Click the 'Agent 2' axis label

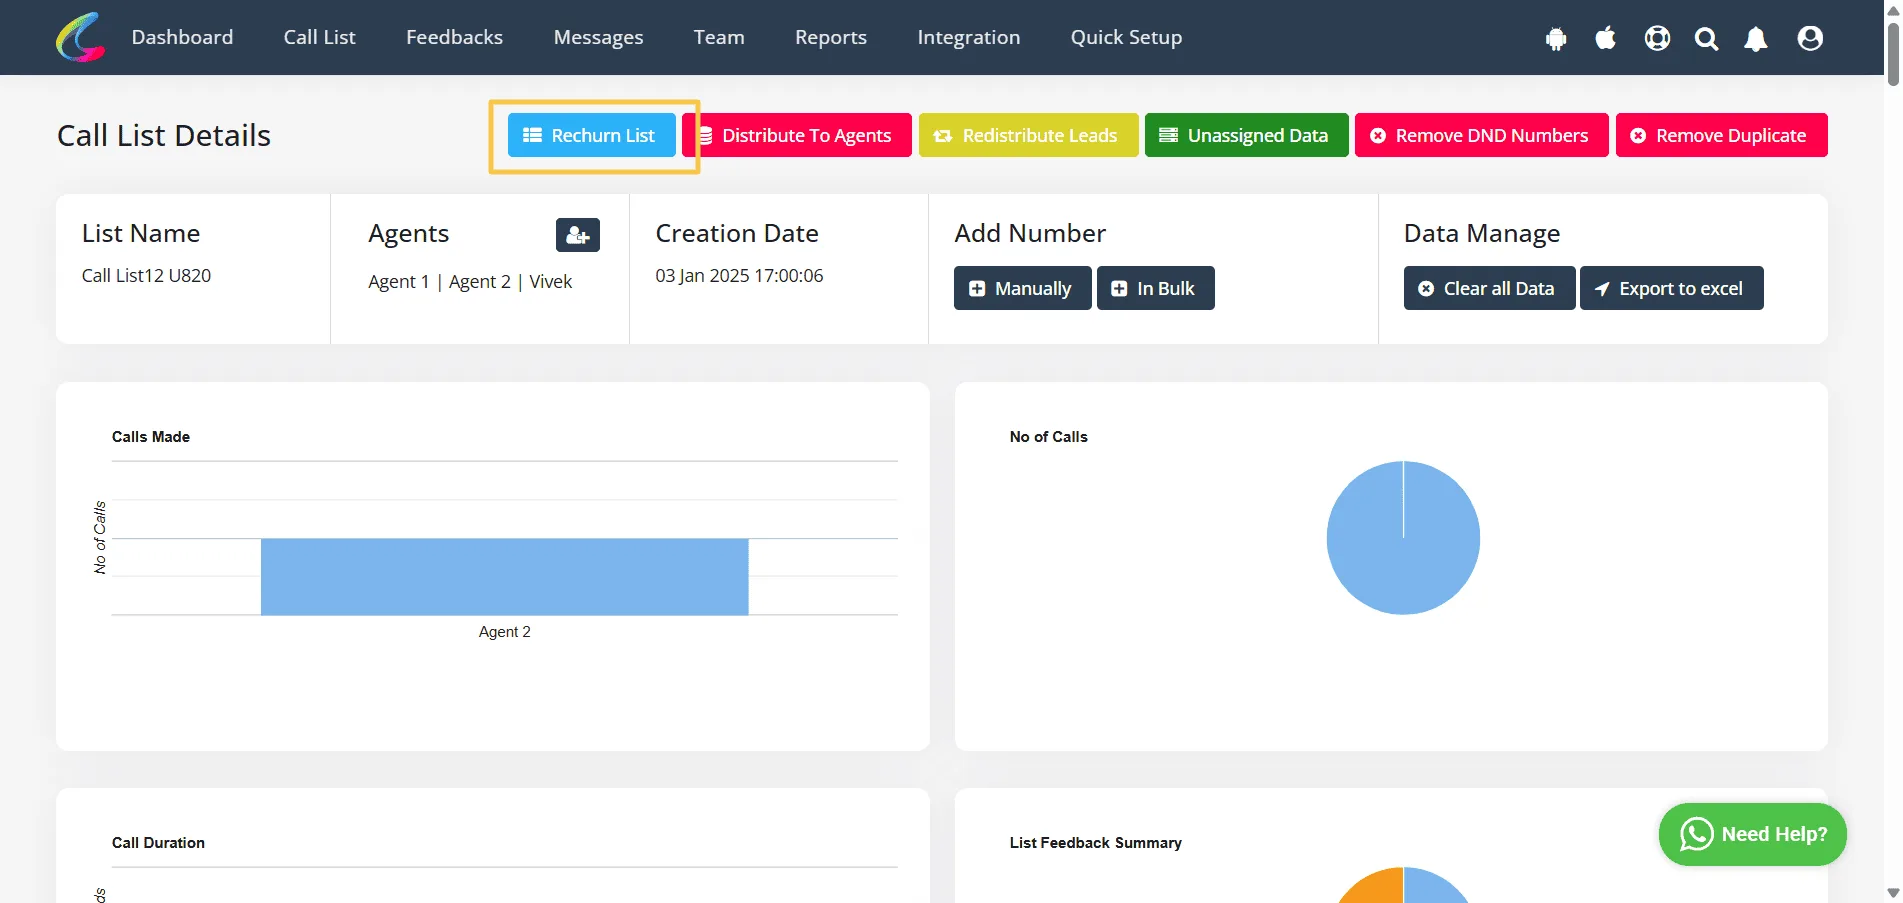[504, 632]
